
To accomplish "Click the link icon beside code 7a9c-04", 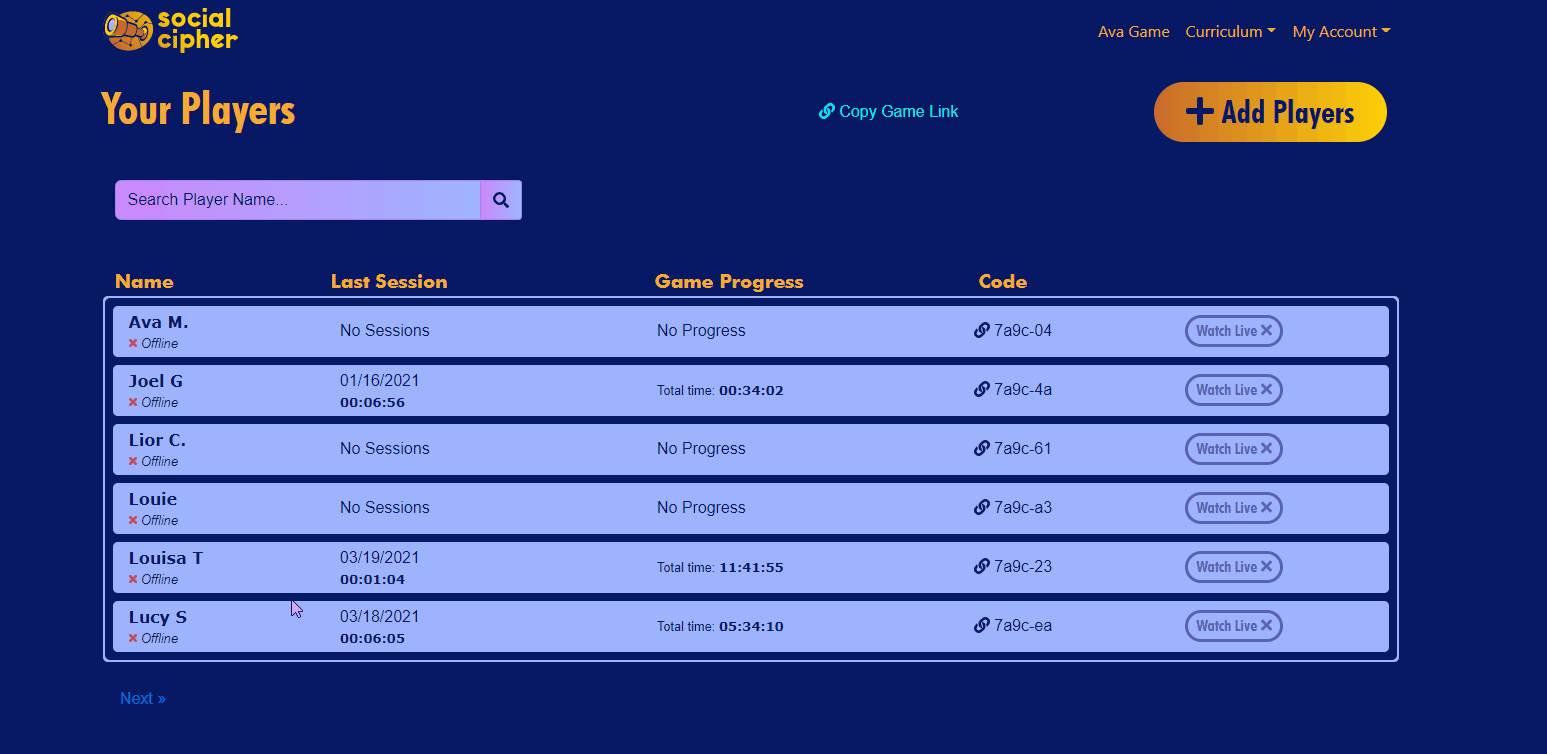I will (981, 331).
